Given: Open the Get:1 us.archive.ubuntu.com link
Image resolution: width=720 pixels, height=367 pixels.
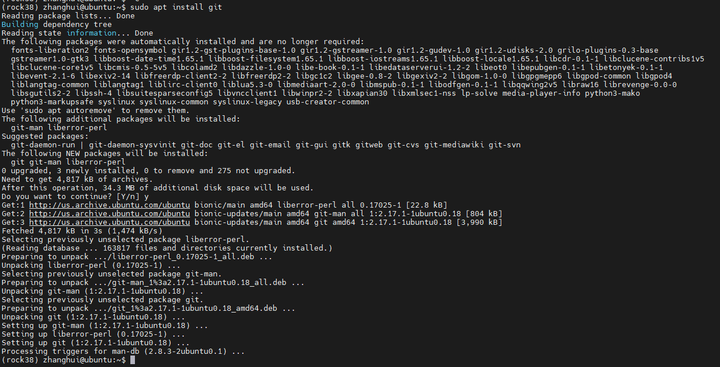Looking at the screenshot, I should coord(109,205).
